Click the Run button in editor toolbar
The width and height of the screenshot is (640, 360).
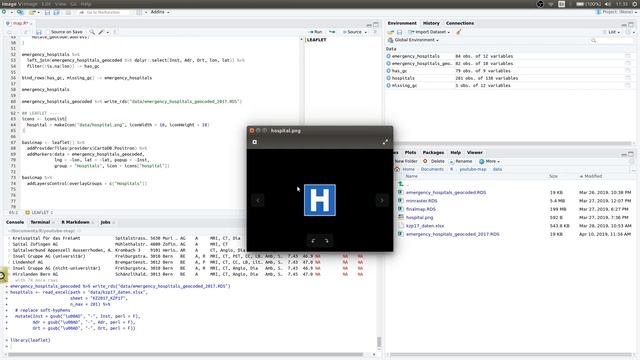click(x=316, y=32)
